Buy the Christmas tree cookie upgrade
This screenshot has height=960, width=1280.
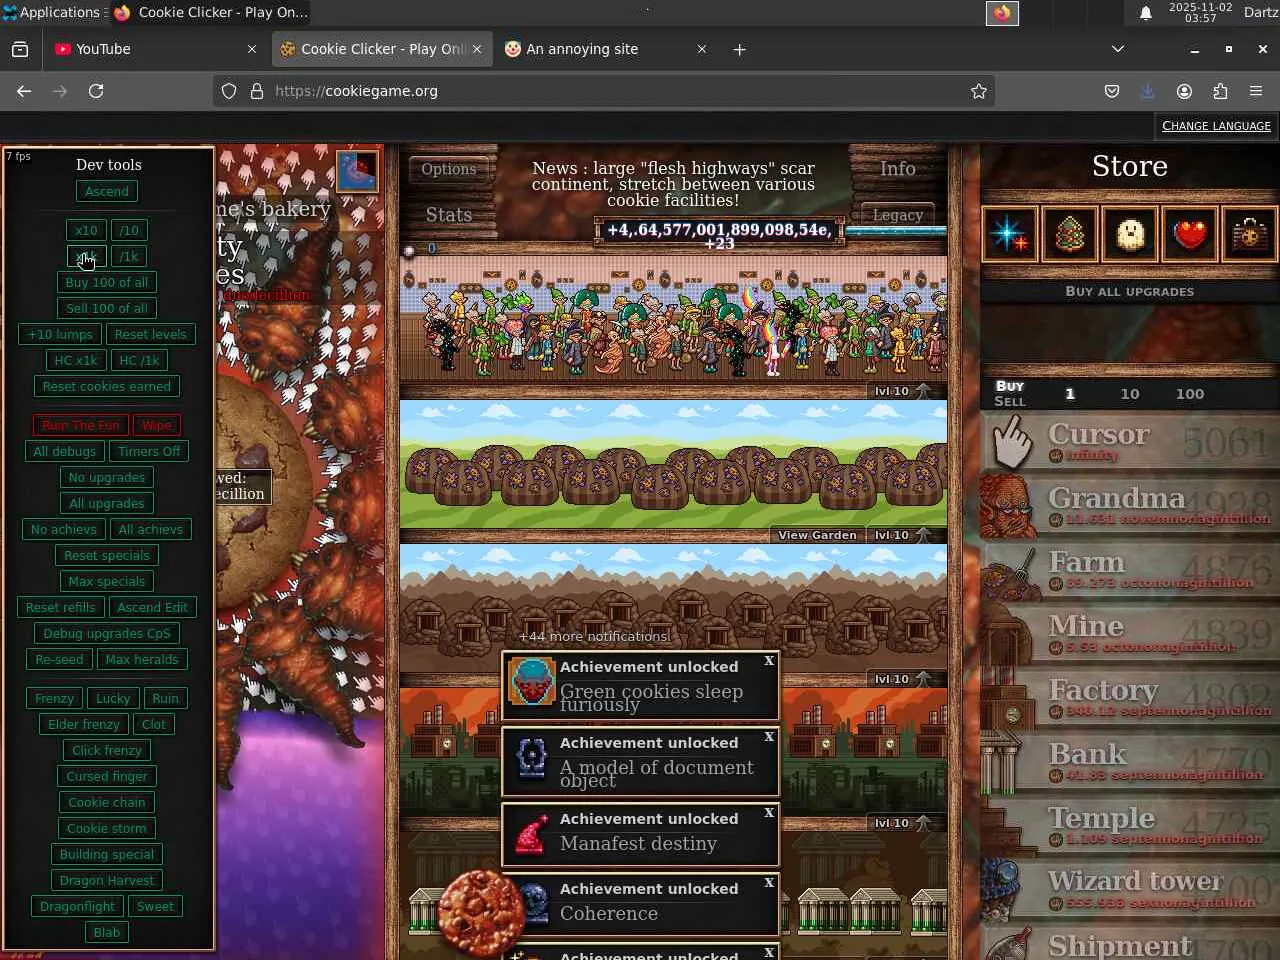tap(1070, 234)
